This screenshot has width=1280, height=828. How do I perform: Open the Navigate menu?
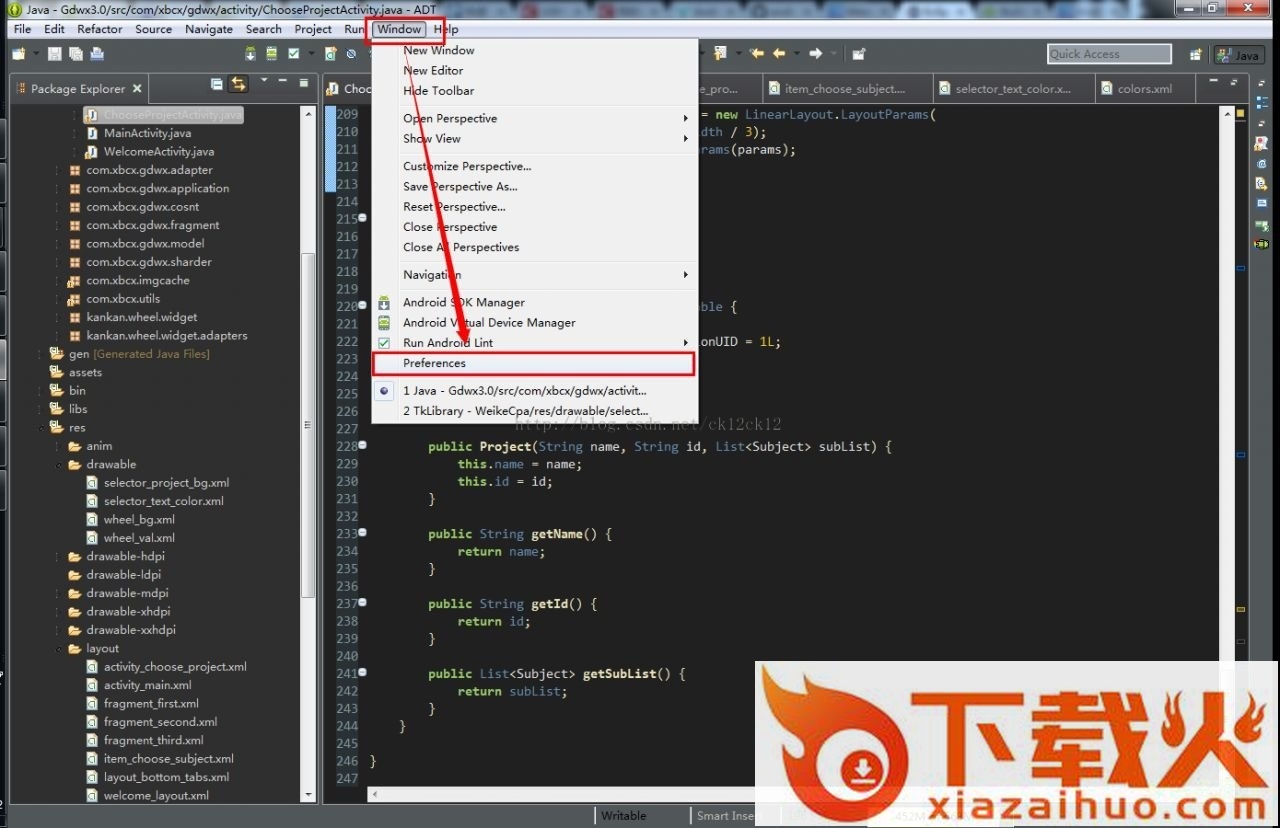209,29
